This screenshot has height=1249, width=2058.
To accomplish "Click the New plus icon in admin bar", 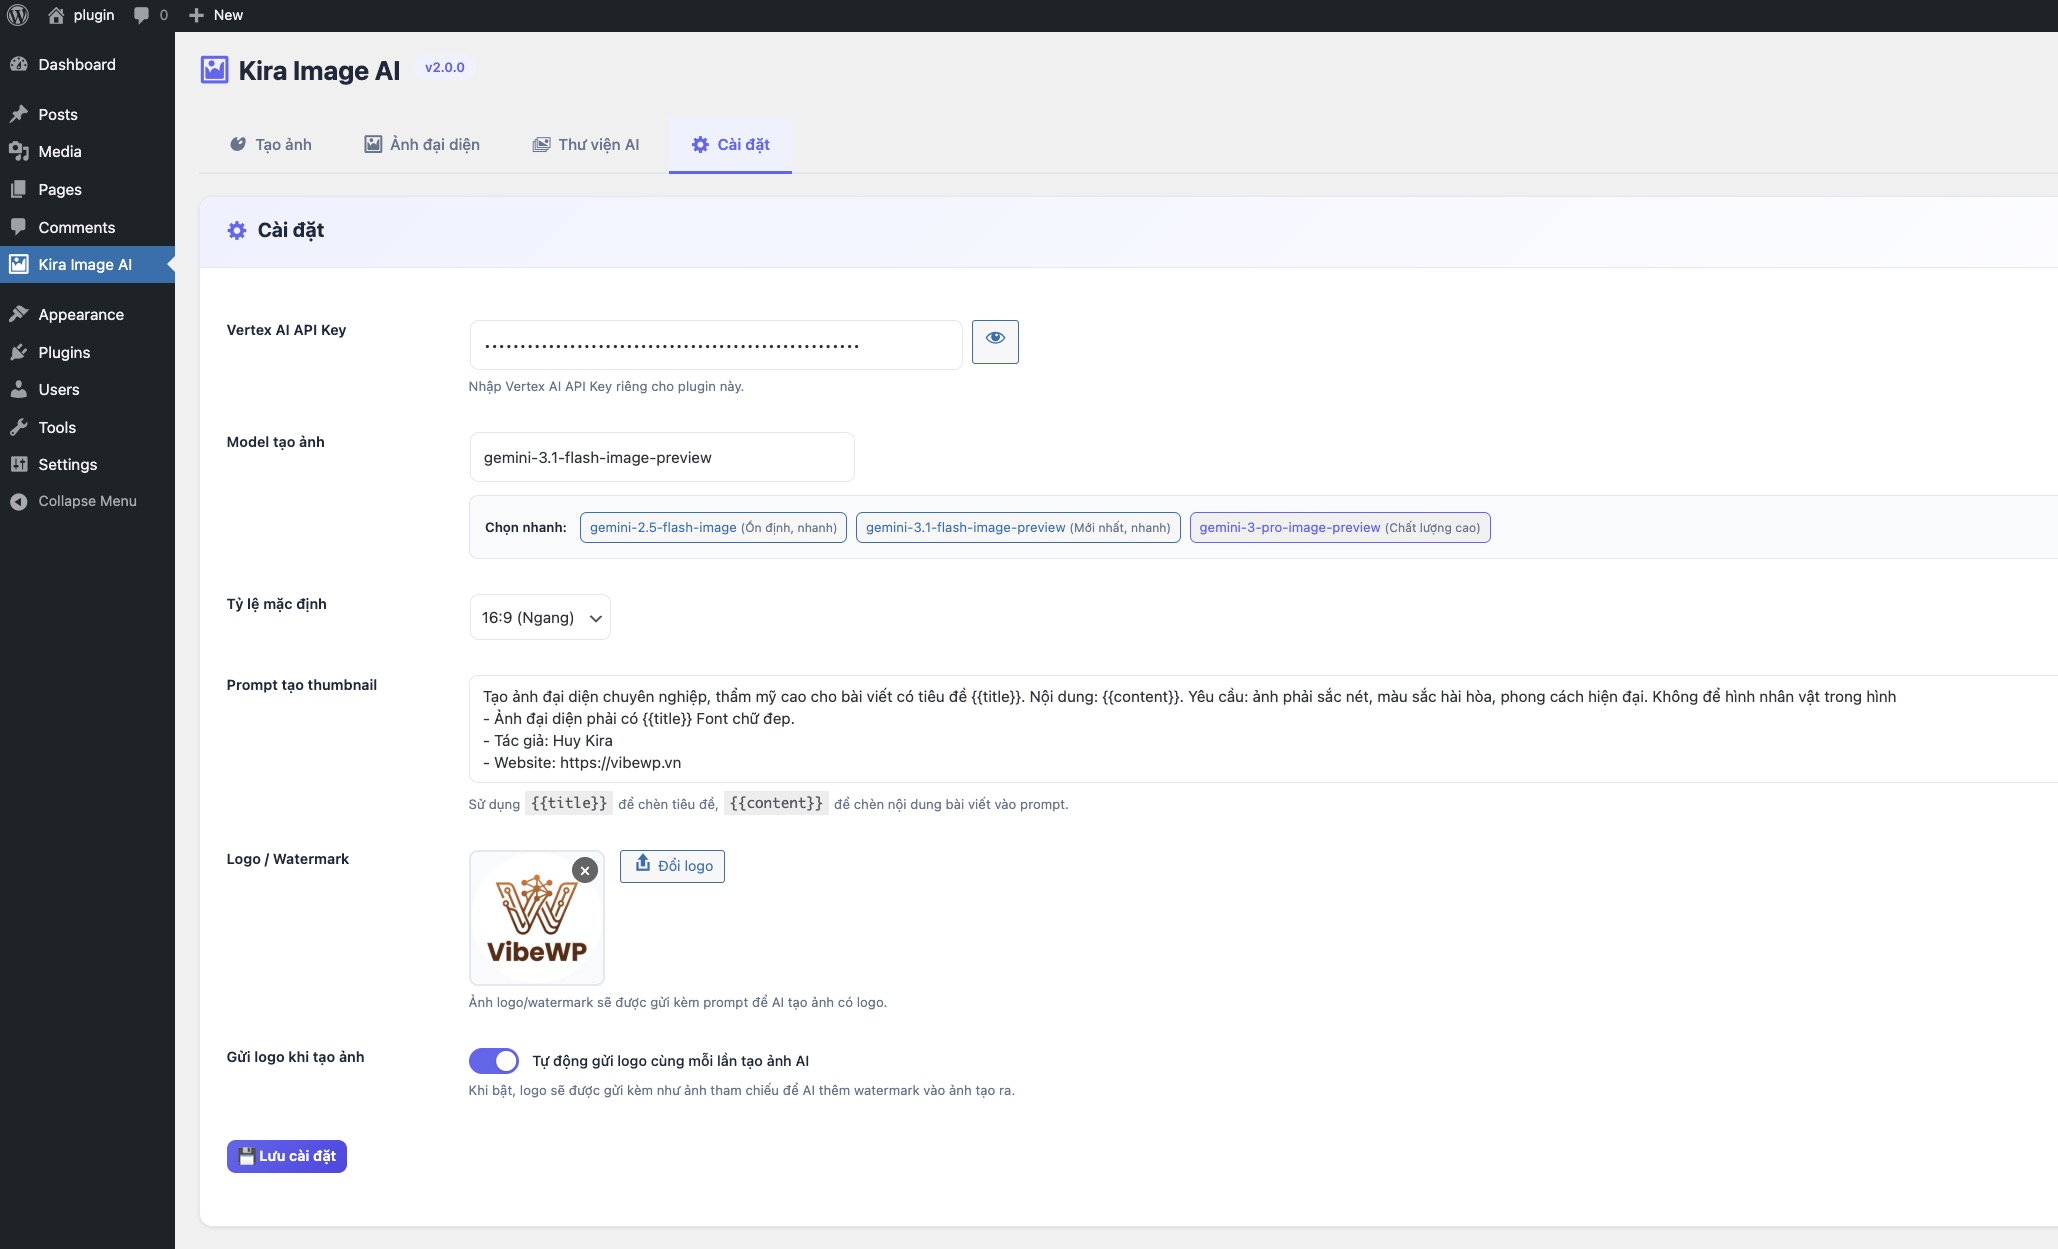I will [x=196, y=15].
